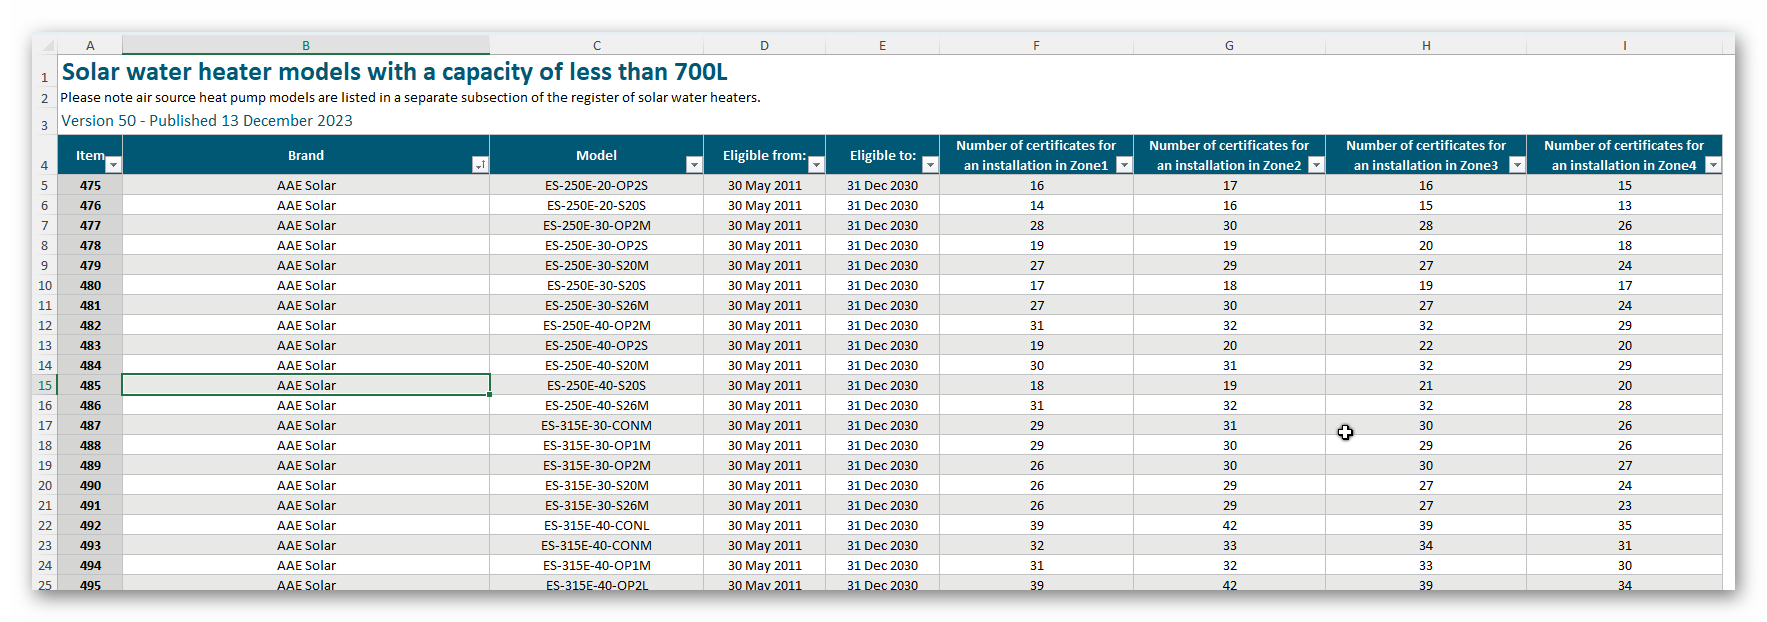Expand the 'Eligible to:' filter arrow
Screen dimensions: 1767x622
(930, 165)
